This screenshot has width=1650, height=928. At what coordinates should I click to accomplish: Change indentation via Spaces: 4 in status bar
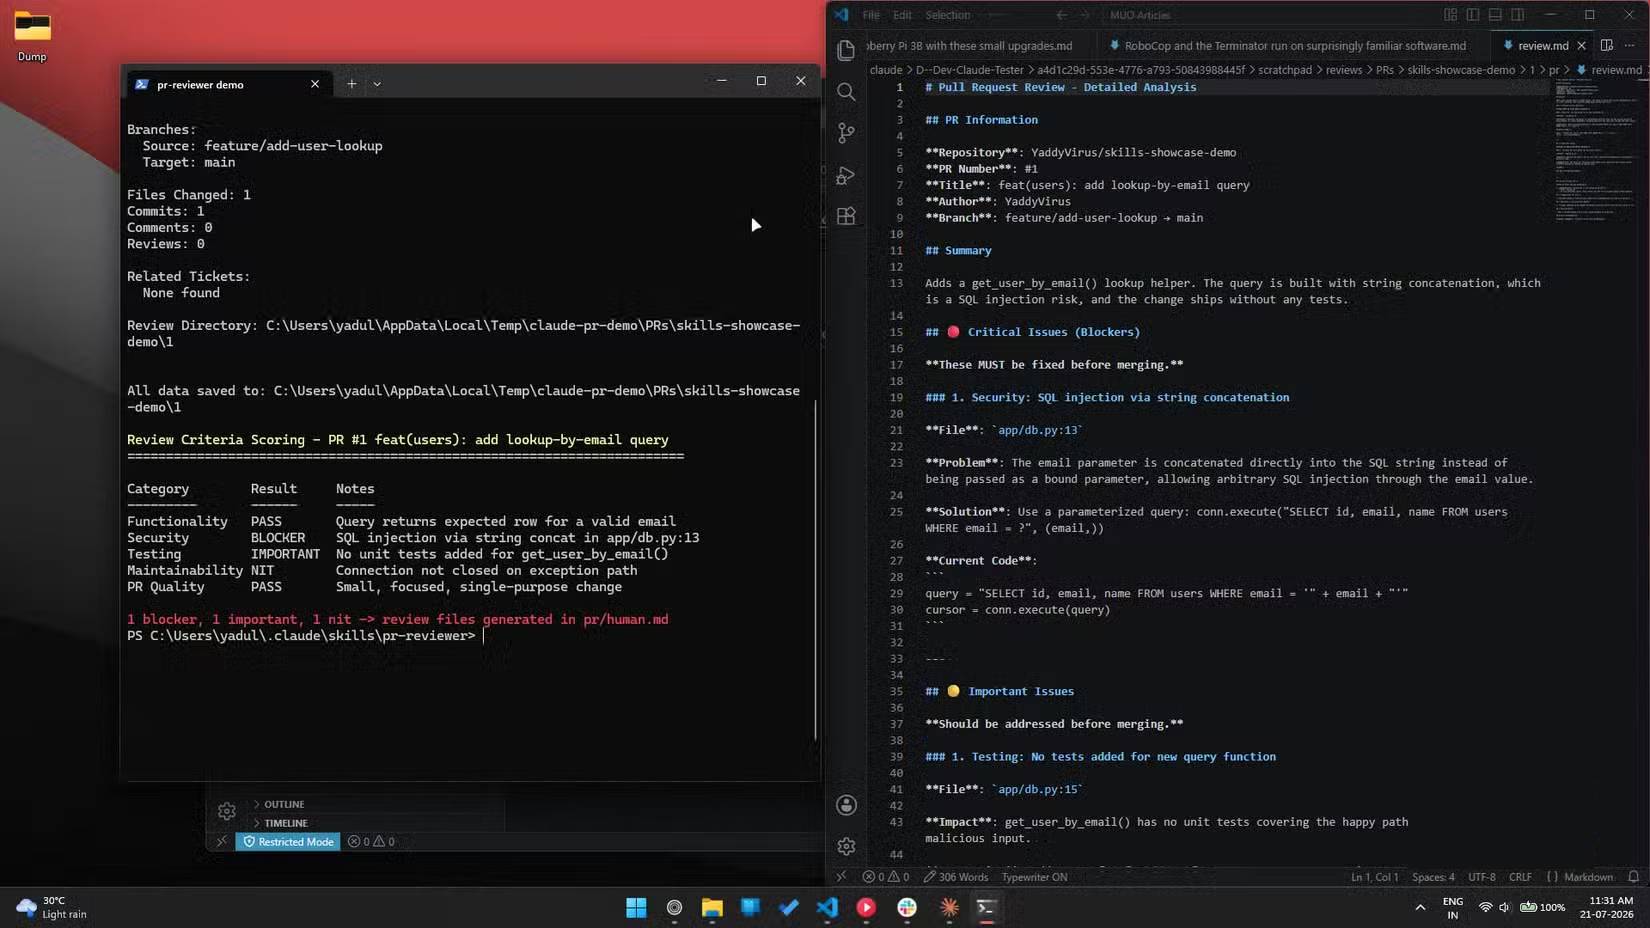1433,877
